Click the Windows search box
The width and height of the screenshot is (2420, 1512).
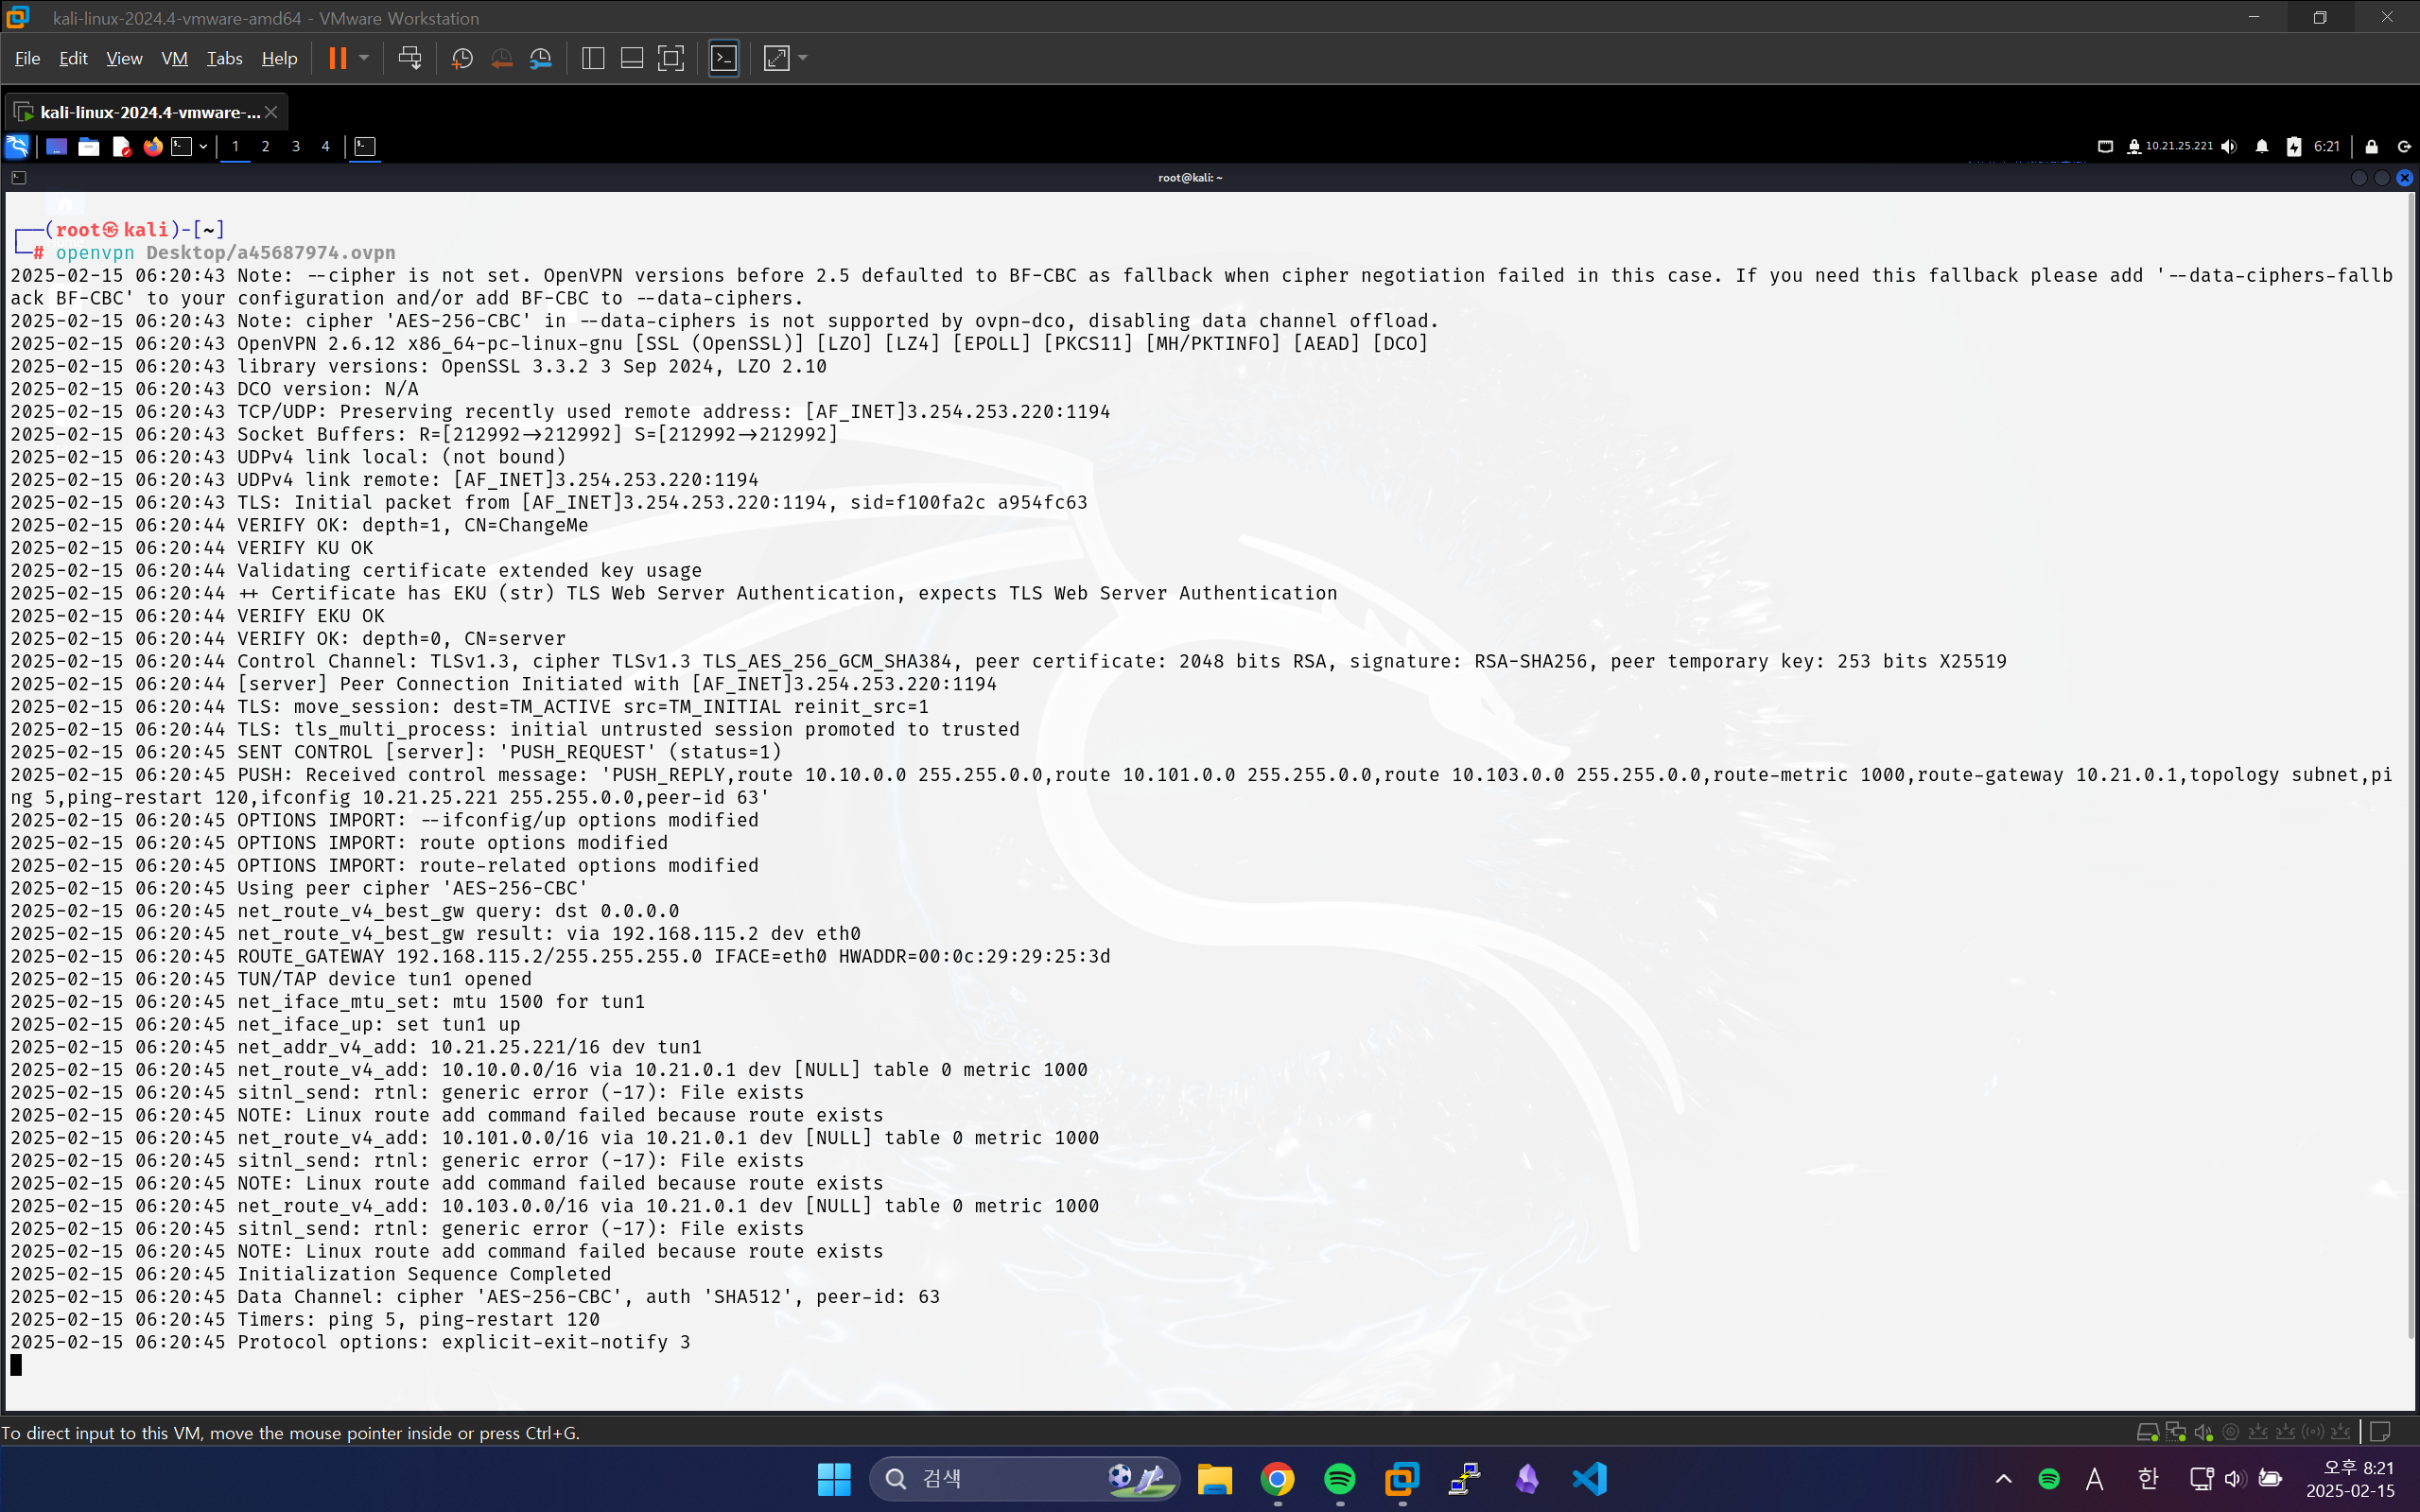pos(1000,1478)
